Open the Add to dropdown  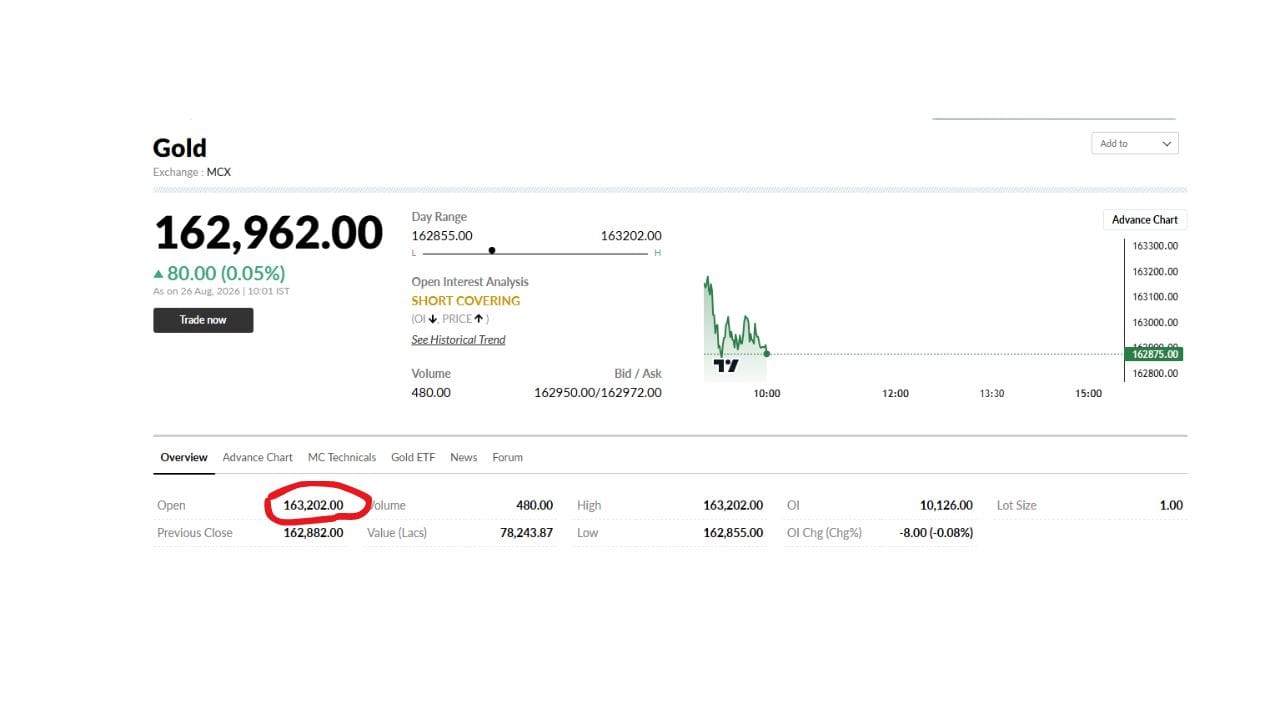(x=1135, y=144)
